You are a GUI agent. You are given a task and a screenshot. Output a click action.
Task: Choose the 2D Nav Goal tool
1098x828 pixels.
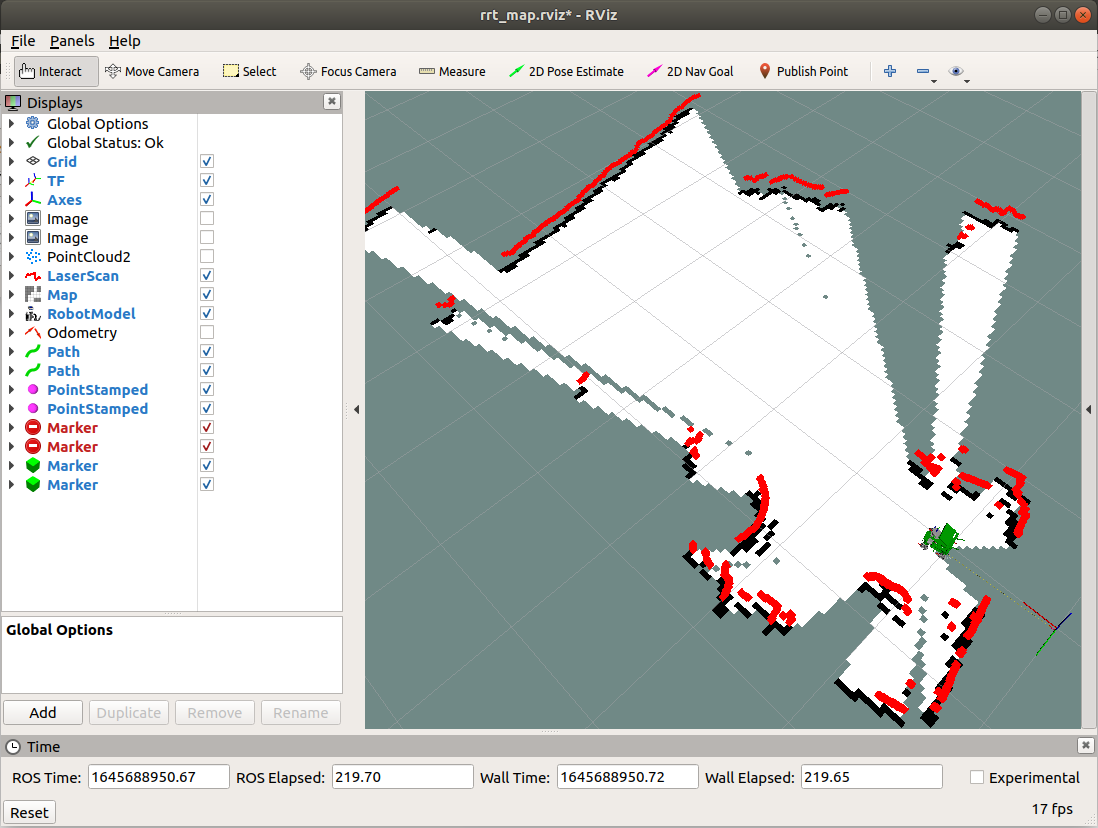690,71
